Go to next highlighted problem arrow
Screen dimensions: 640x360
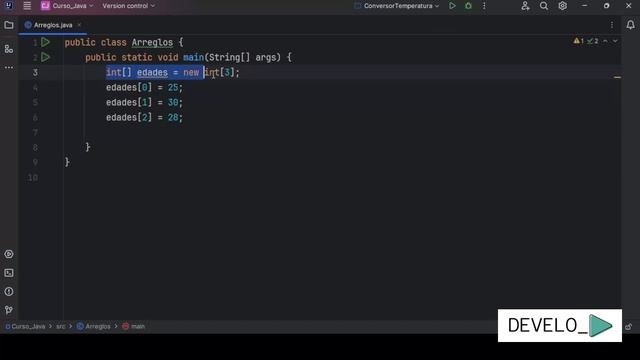click(x=615, y=41)
